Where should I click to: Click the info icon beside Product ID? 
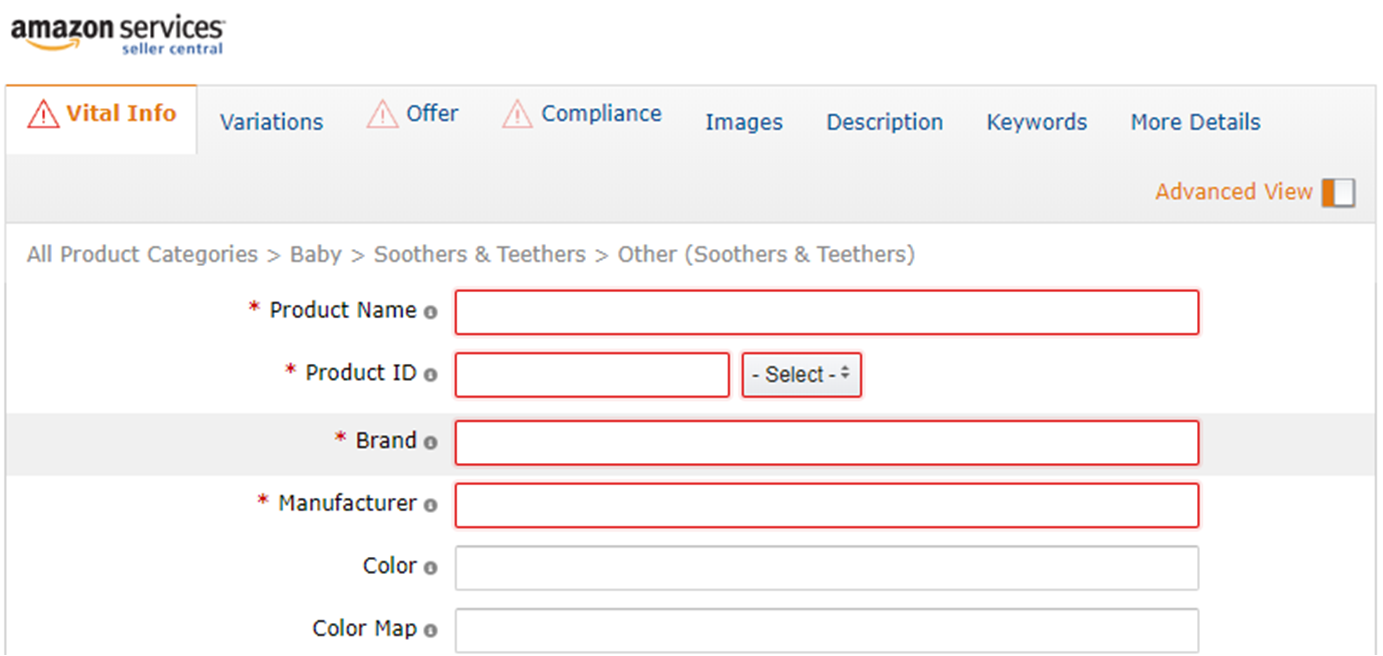click(x=430, y=375)
